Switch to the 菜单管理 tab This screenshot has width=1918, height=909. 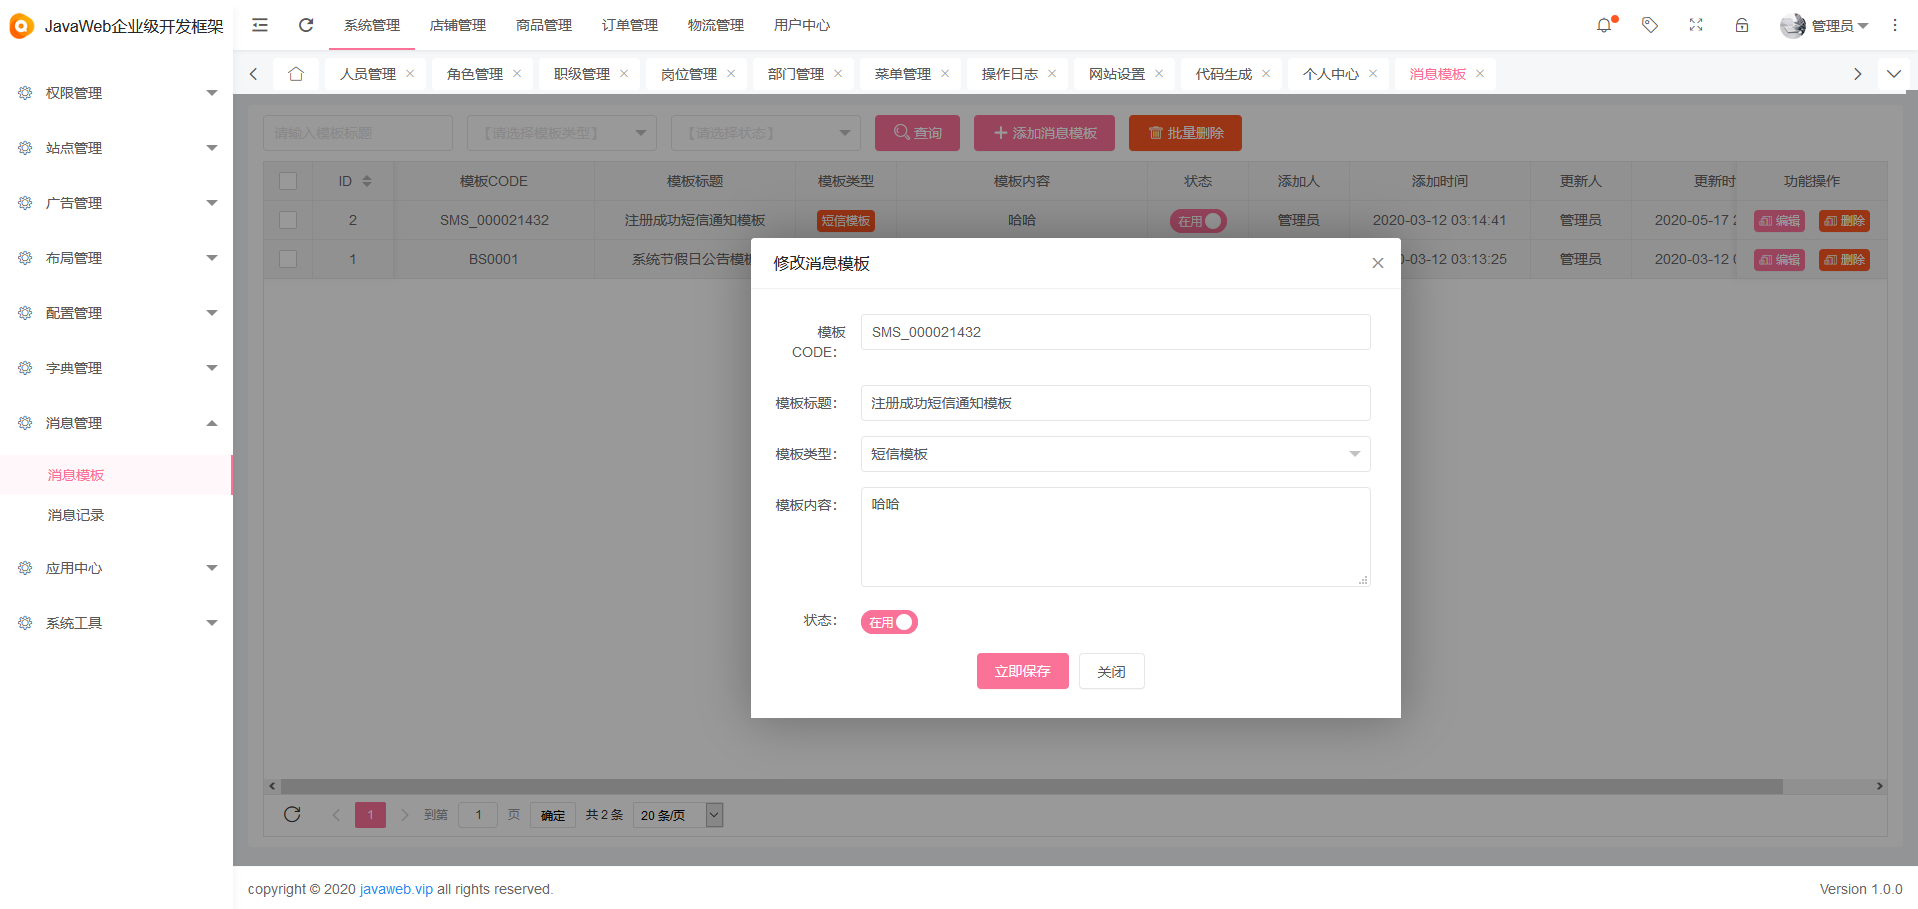[901, 73]
